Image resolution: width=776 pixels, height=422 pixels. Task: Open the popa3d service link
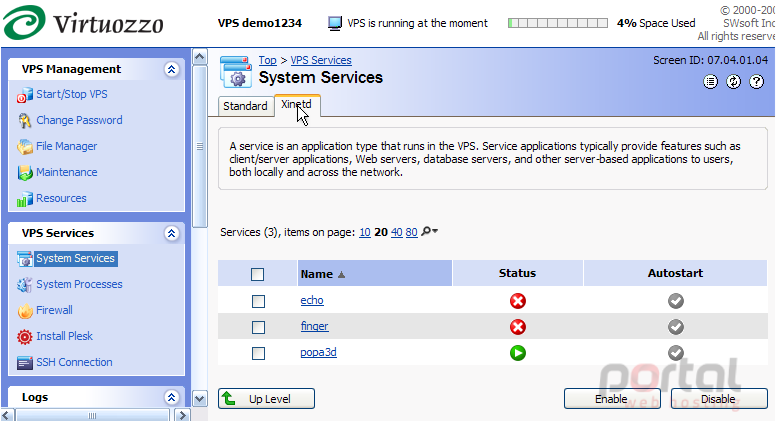(x=318, y=352)
